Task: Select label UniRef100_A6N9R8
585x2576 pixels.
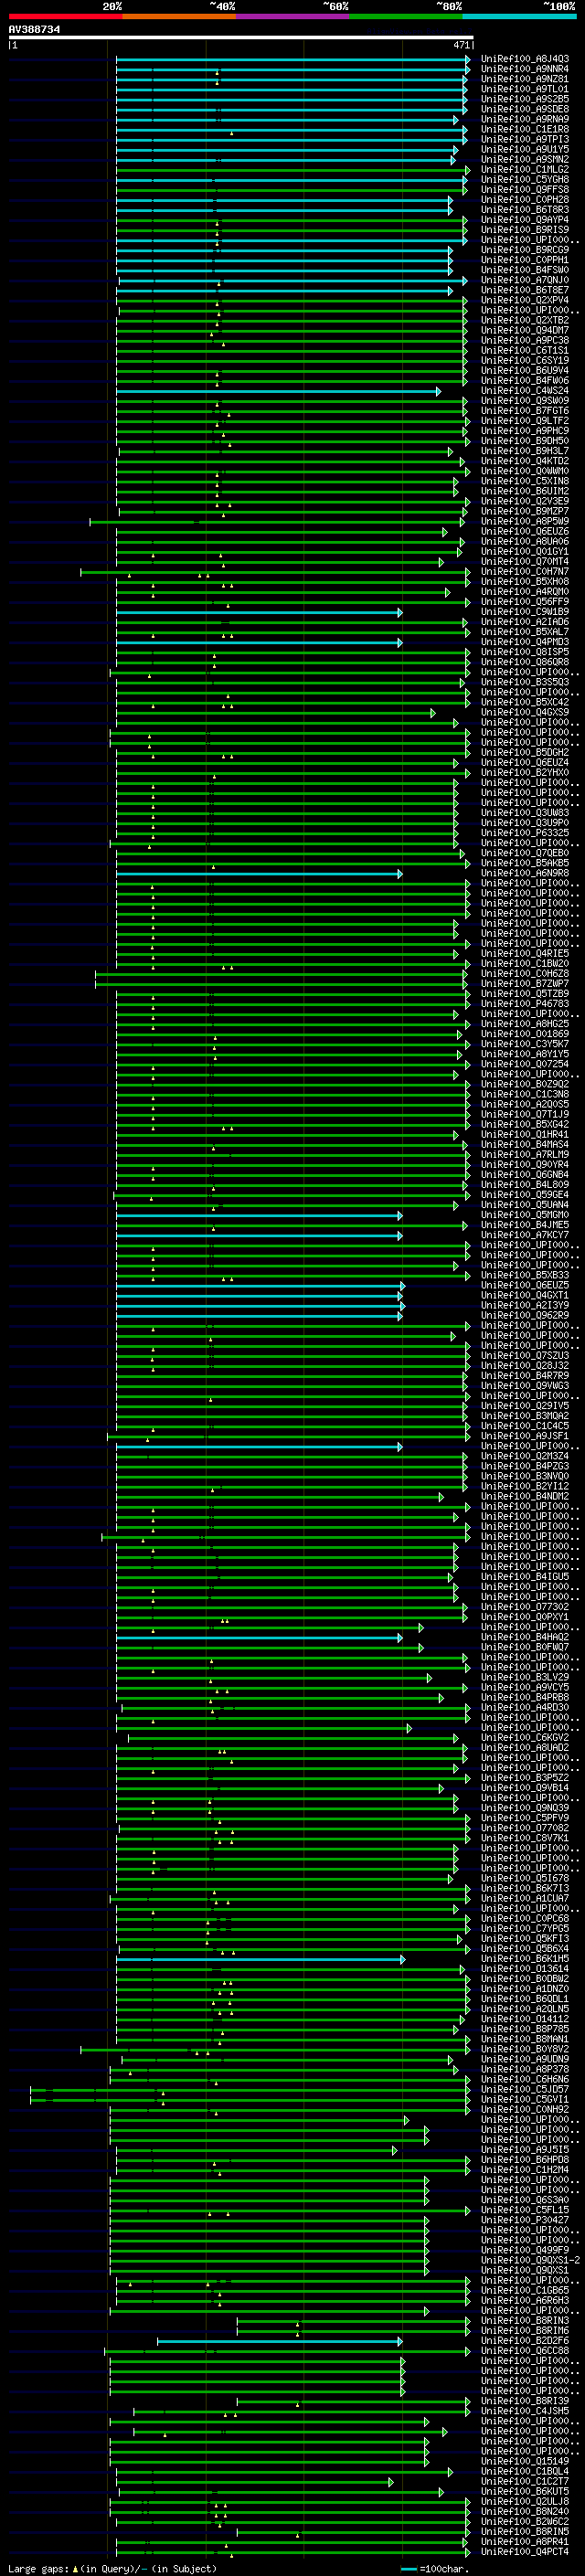Action: pyautogui.click(x=525, y=873)
